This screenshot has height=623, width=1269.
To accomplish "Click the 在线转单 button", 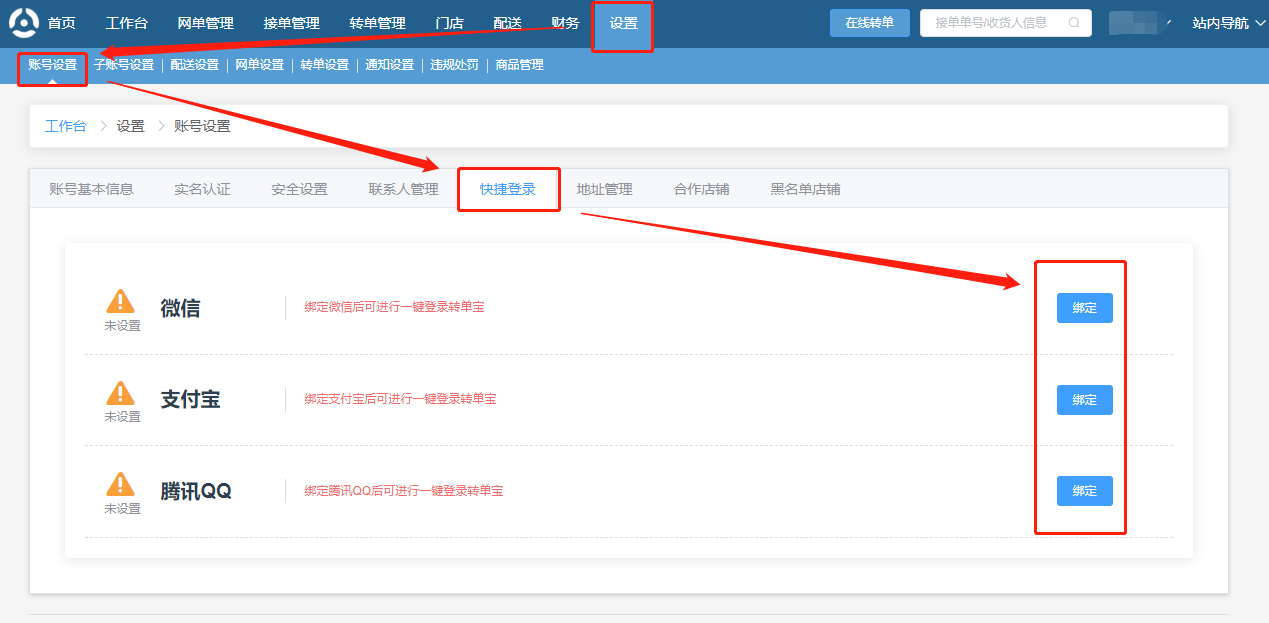I will pos(870,23).
